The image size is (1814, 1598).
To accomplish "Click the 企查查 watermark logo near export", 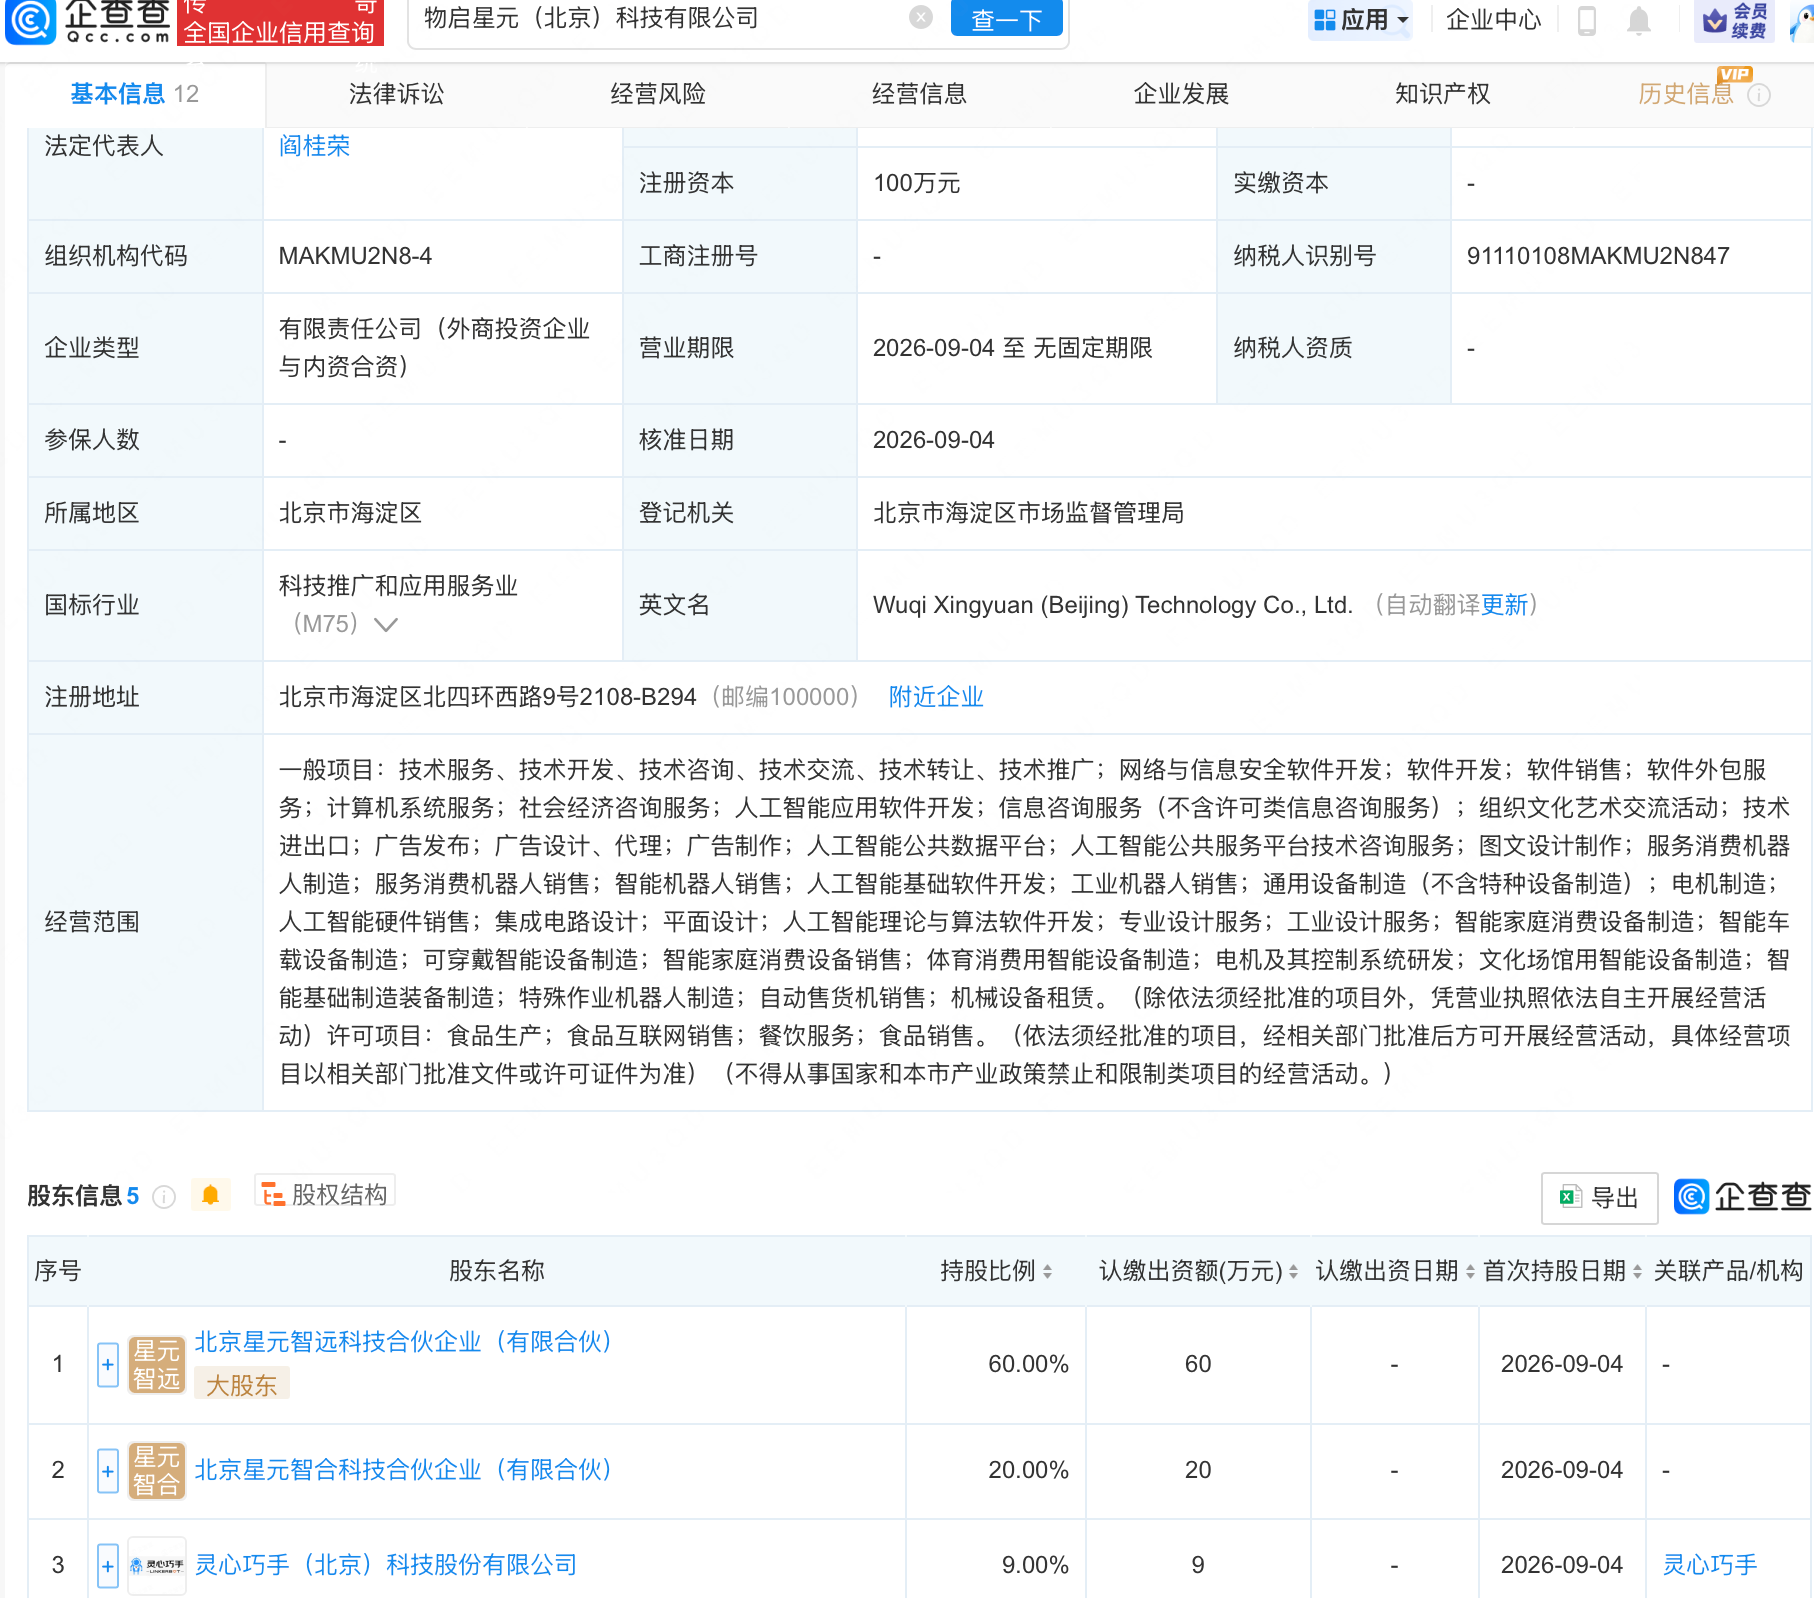I will pos(1742,1196).
